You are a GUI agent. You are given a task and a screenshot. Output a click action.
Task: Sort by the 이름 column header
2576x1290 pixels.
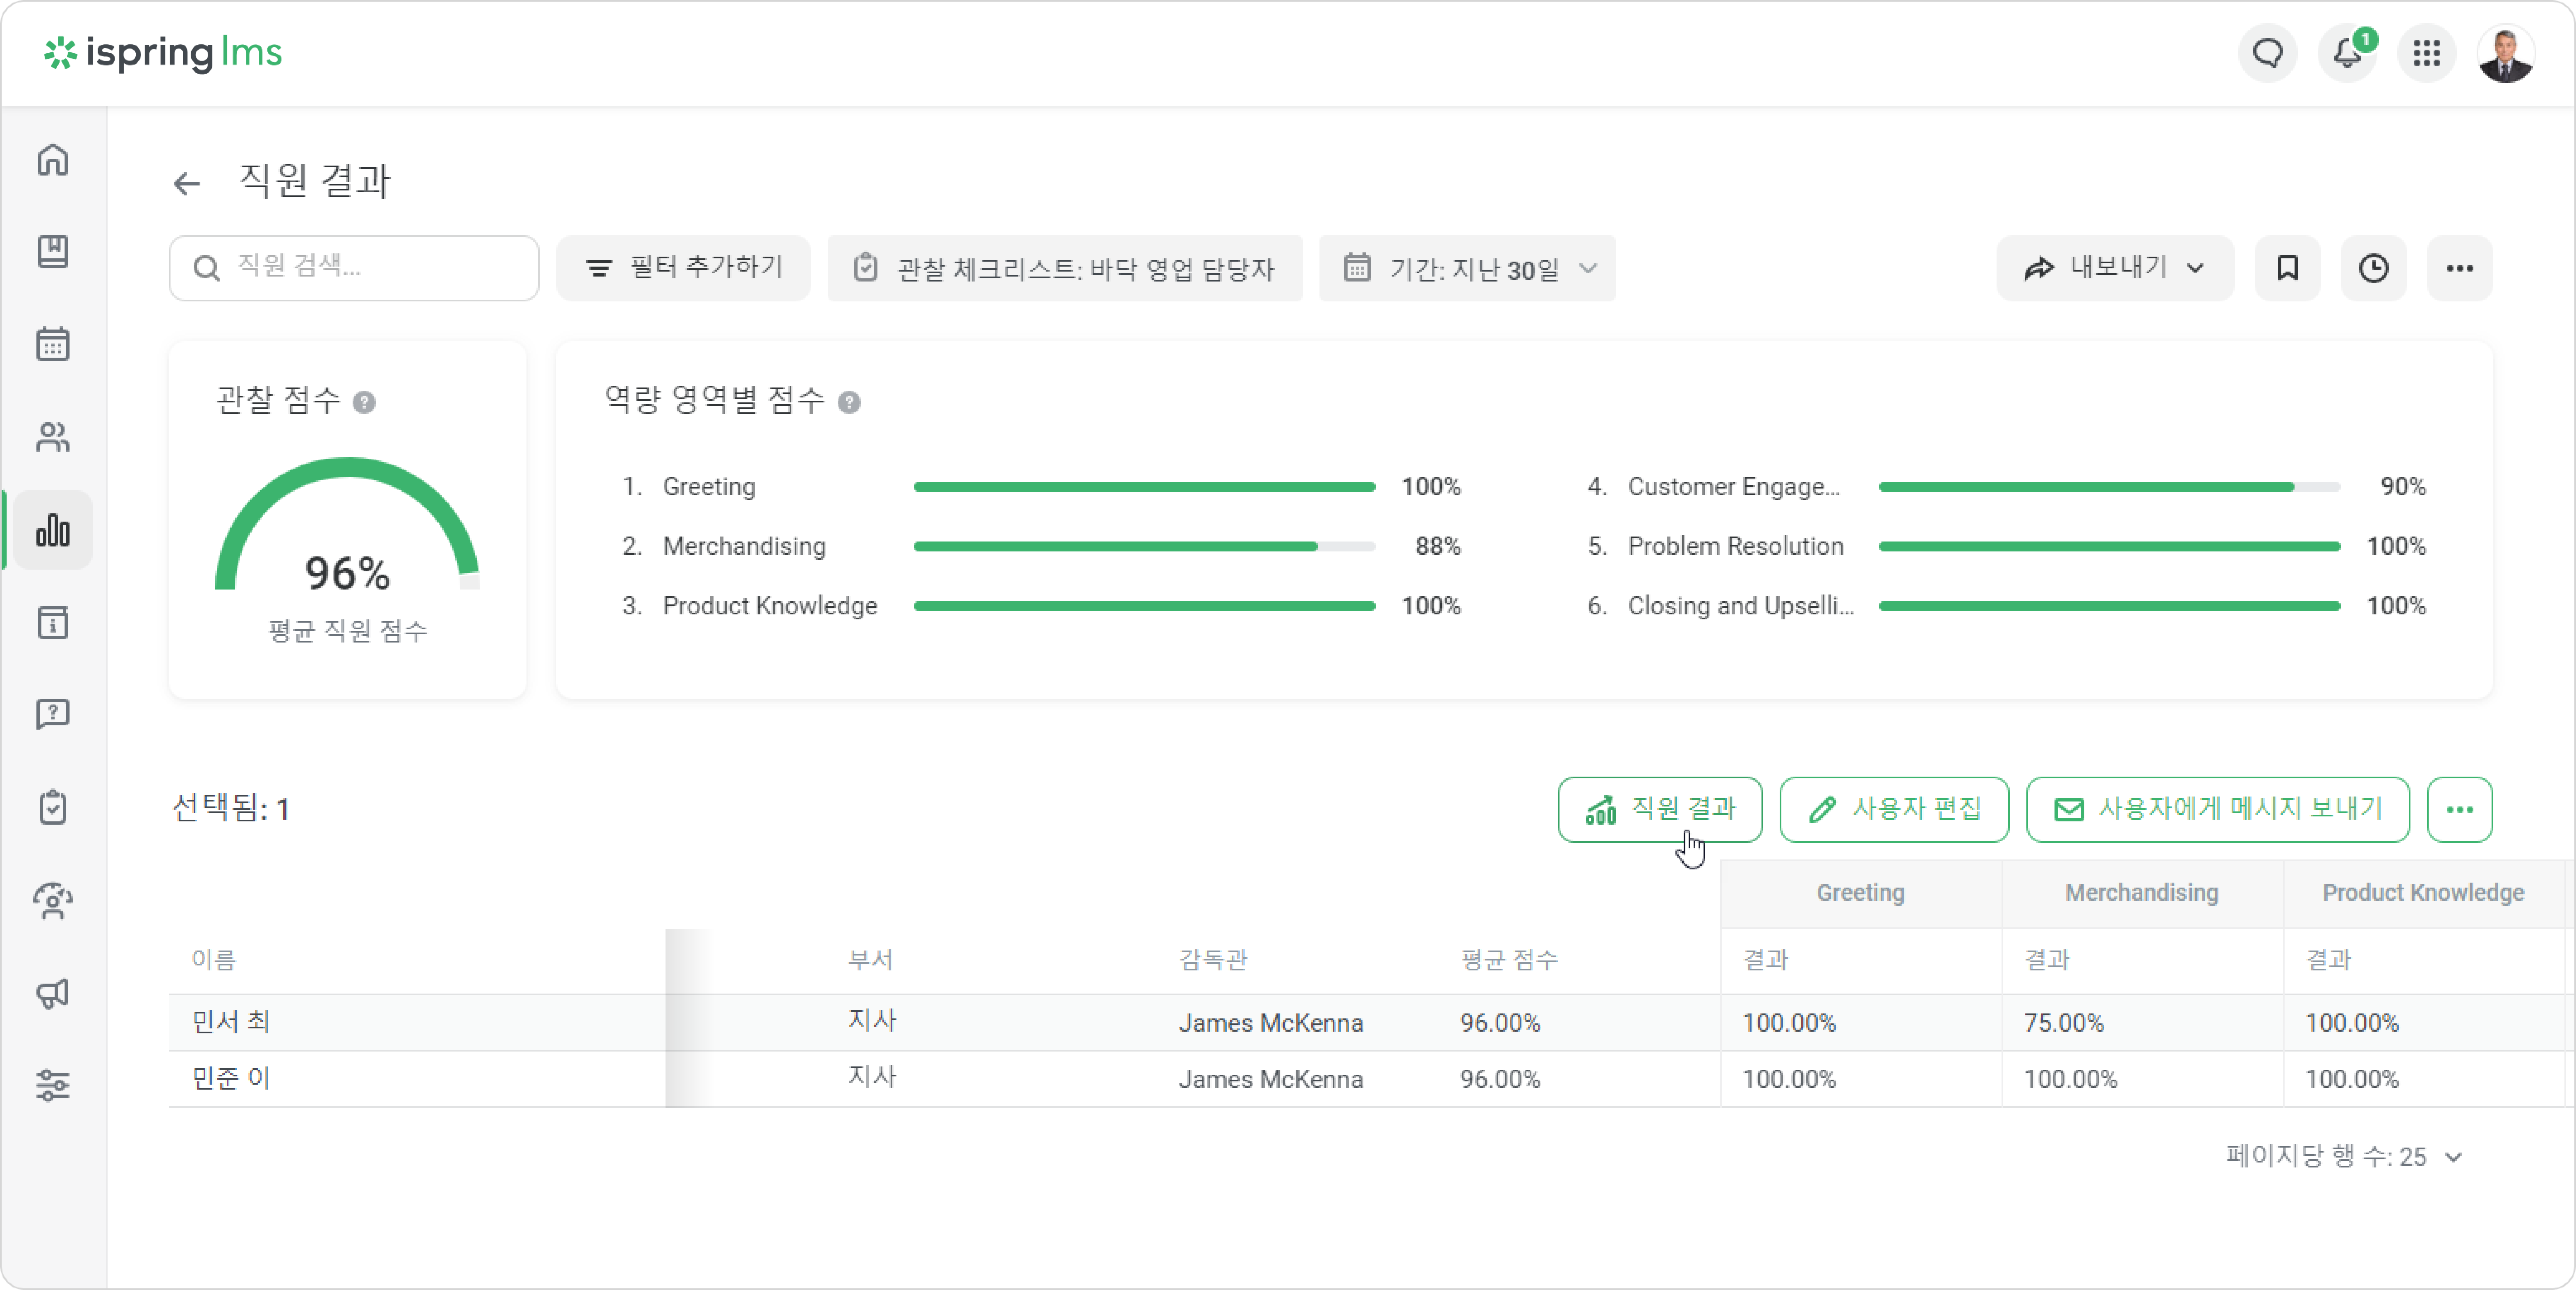(214, 960)
